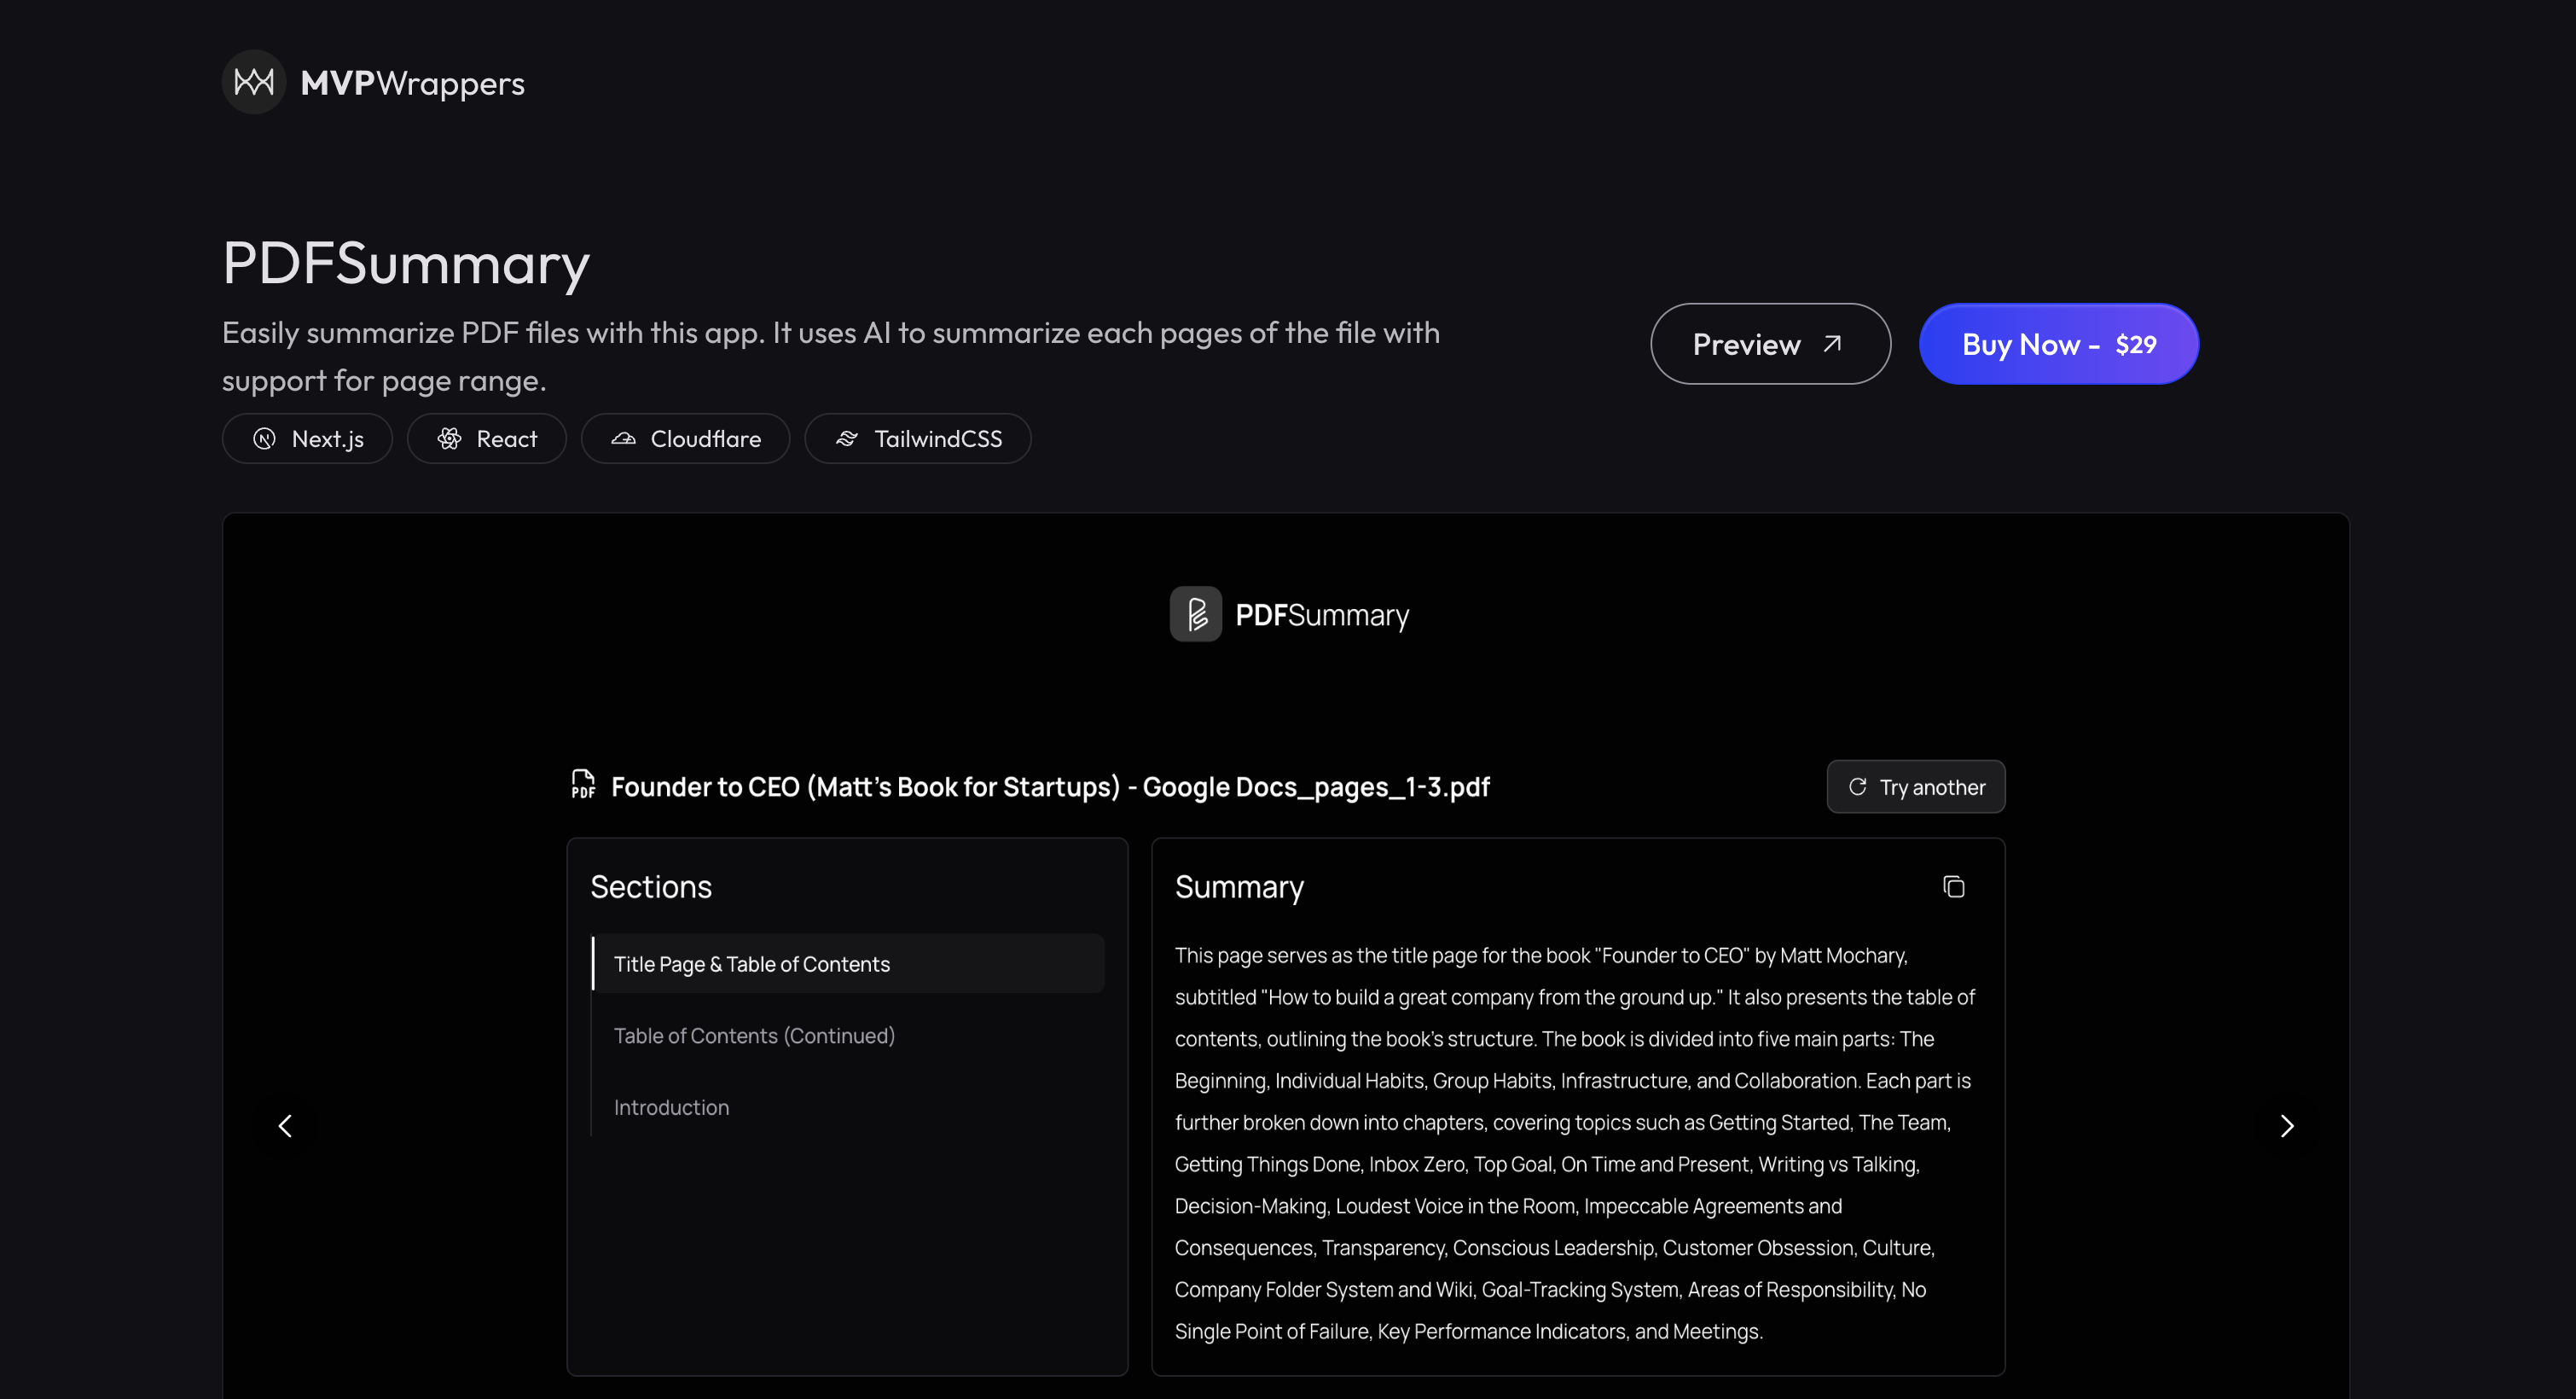Click the summary paragraph text
This screenshot has width=2576, height=1399.
tap(1575, 1143)
